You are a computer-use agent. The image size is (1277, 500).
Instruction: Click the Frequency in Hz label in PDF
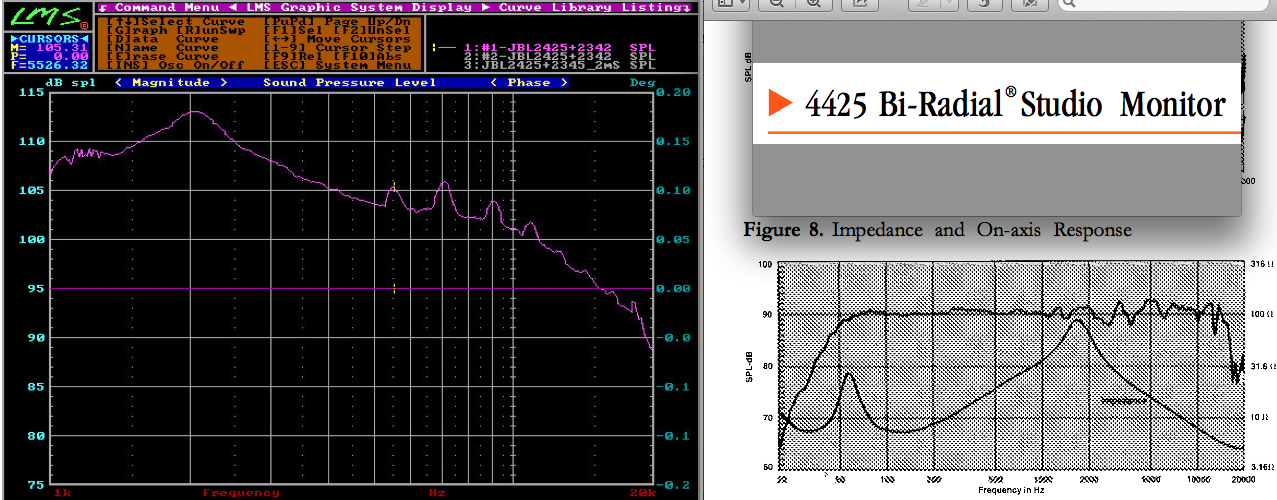pos(1011,490)
